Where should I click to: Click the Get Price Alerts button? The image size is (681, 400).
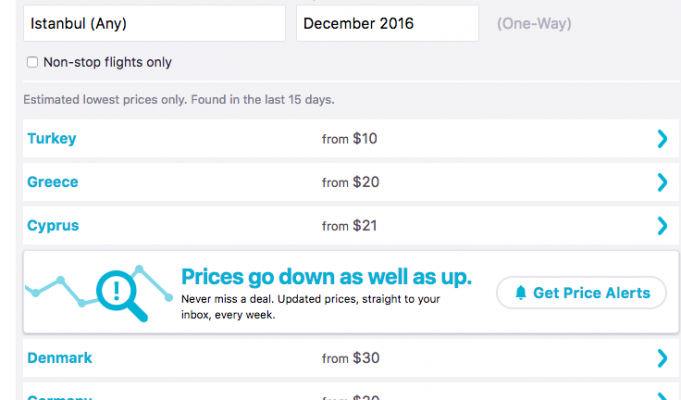pos(581,293)
